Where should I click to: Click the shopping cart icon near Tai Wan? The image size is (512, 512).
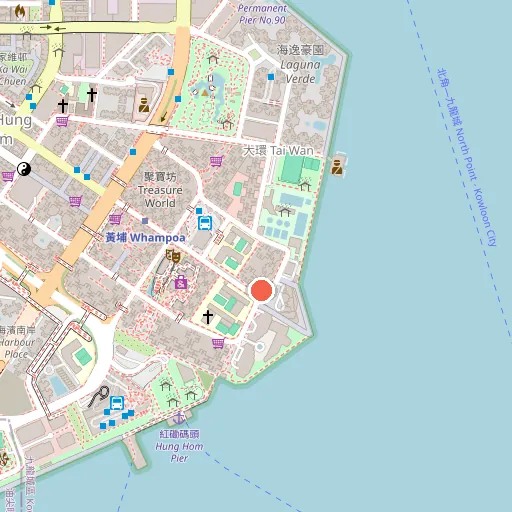point(216,162)
